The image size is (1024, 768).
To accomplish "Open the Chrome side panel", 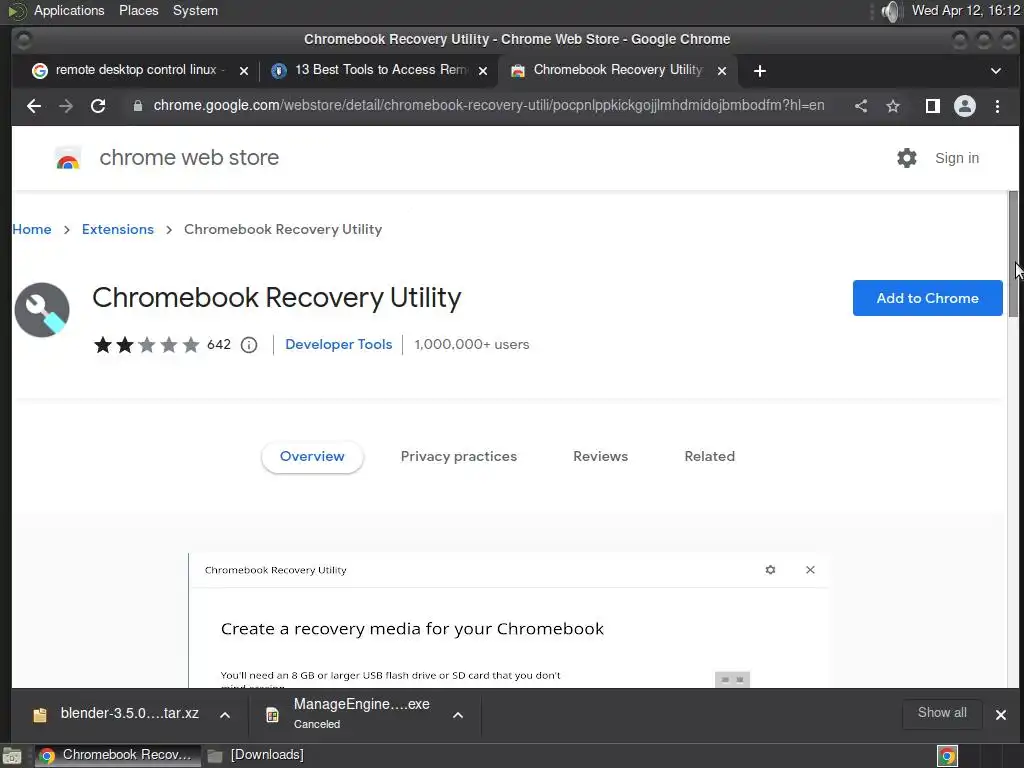I will (933, 106).
